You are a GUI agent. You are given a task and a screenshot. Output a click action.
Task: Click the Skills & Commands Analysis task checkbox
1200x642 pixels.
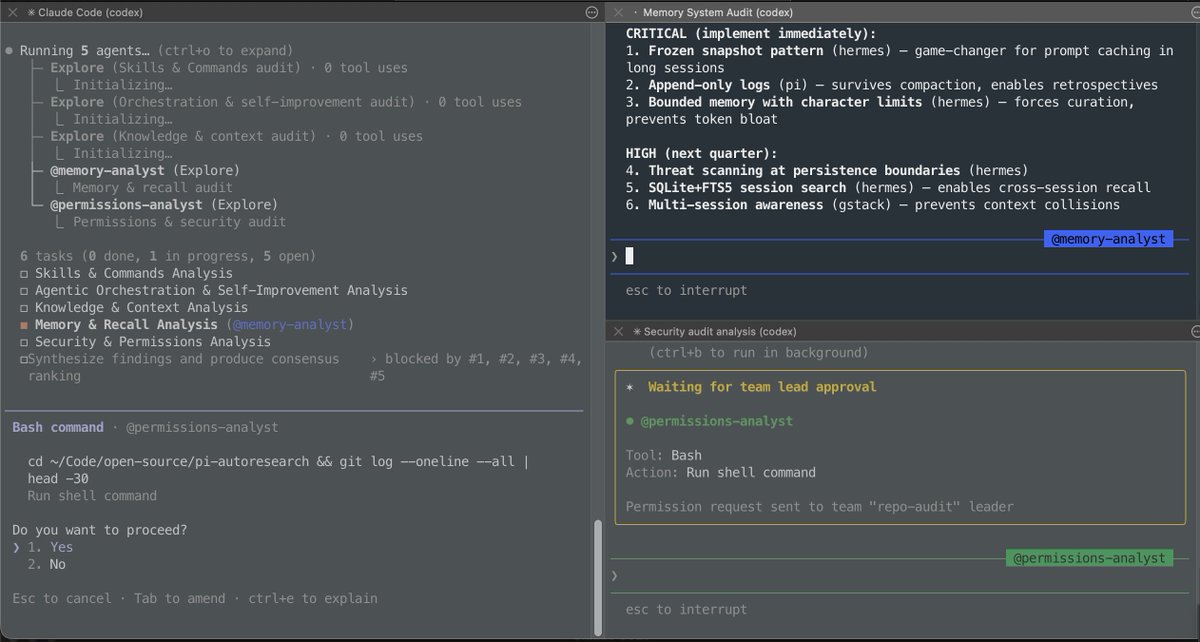coord(24,273)
